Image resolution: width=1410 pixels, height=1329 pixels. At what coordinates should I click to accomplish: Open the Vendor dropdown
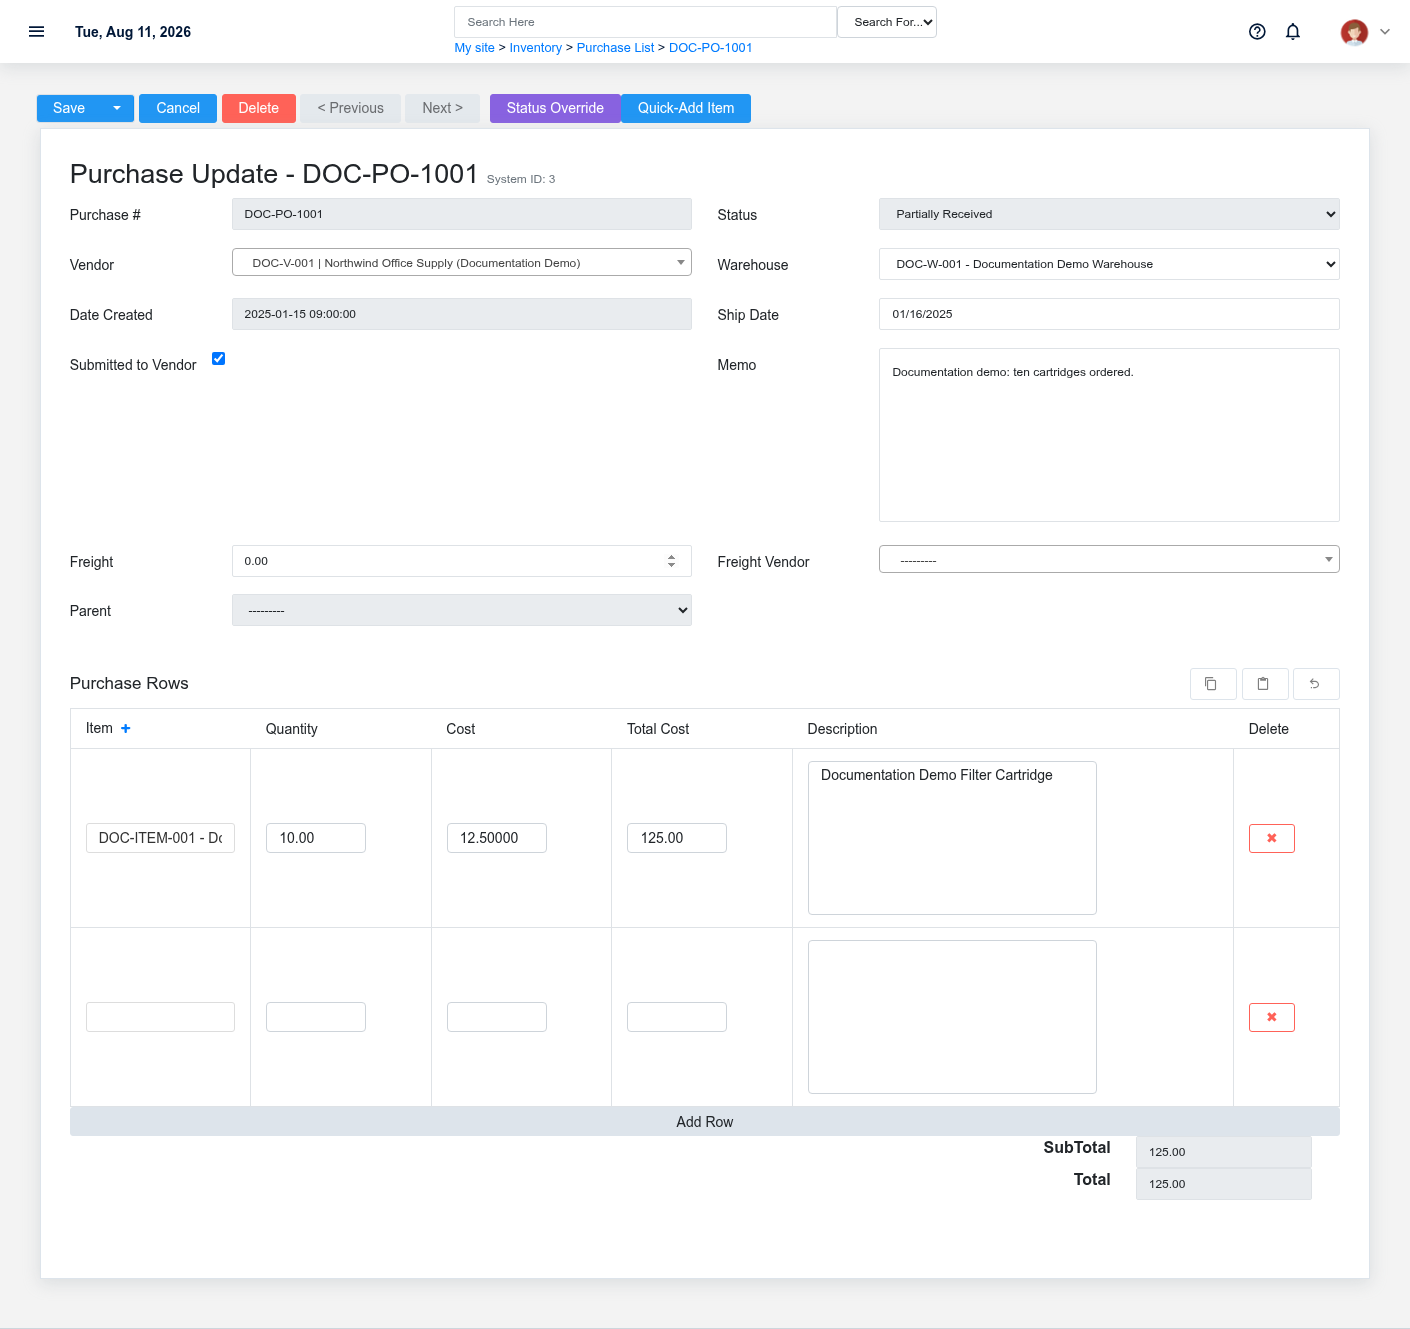(x=462, y=263)
